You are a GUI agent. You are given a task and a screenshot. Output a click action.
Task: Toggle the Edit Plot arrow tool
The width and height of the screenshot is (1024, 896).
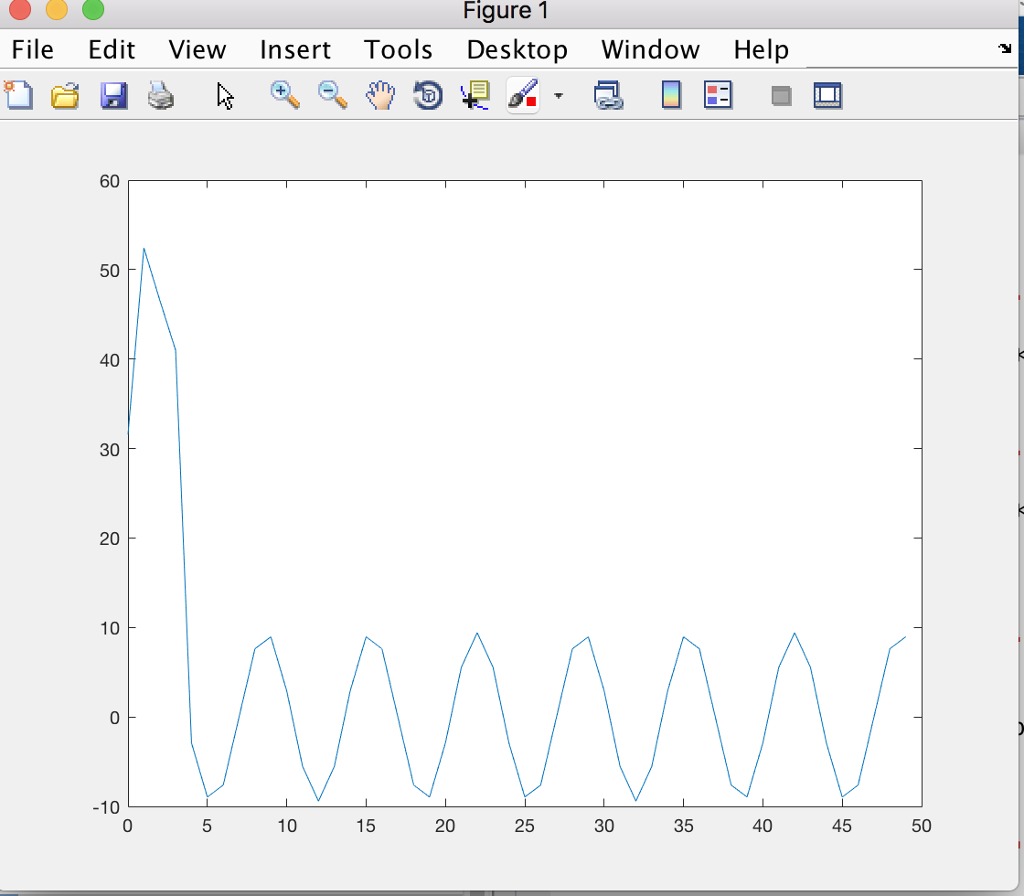[225, 96]
